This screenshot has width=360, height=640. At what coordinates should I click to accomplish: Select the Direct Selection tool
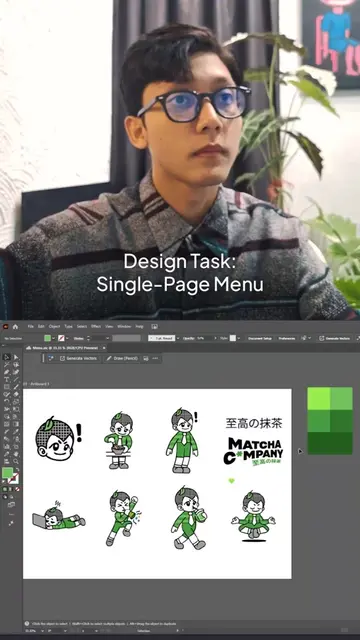click(x=16, y=357)
